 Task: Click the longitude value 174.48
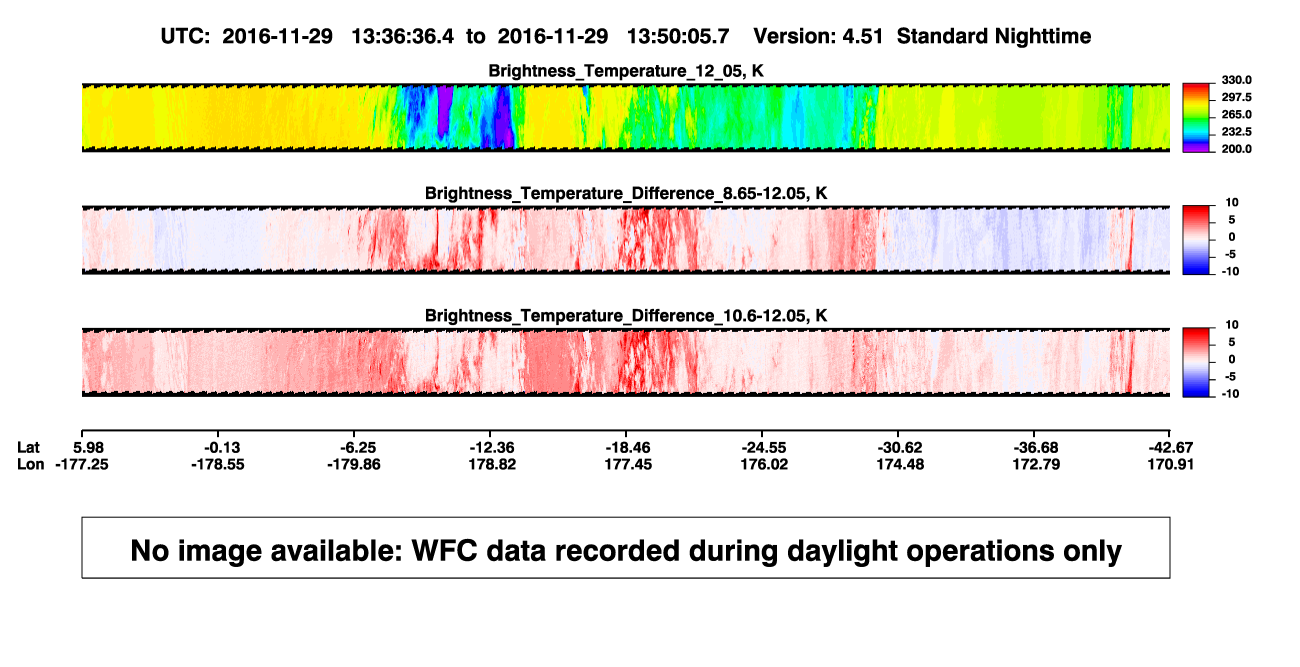[x=899, y=464]
